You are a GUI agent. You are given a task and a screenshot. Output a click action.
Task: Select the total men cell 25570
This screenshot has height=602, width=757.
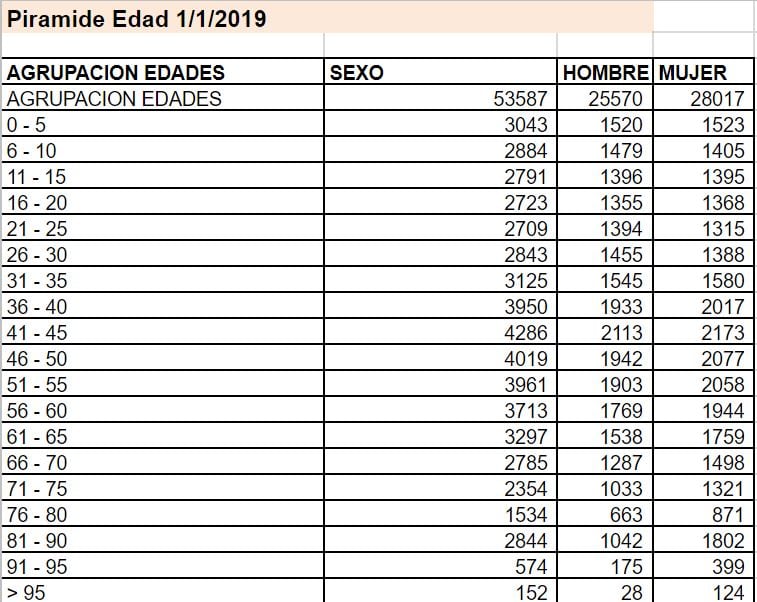613,99
